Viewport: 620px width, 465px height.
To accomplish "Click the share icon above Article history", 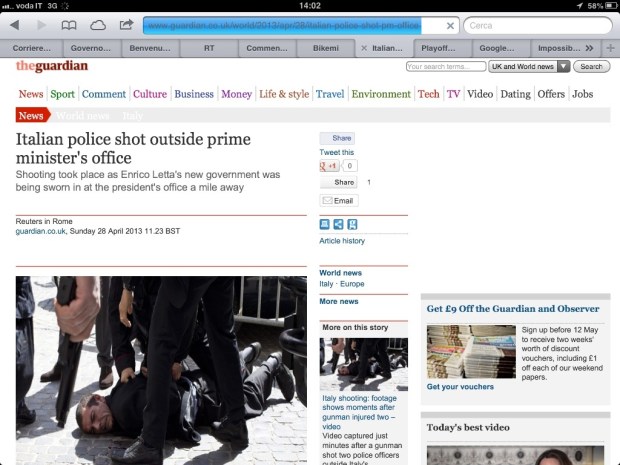I will click(x=338, y=225).
